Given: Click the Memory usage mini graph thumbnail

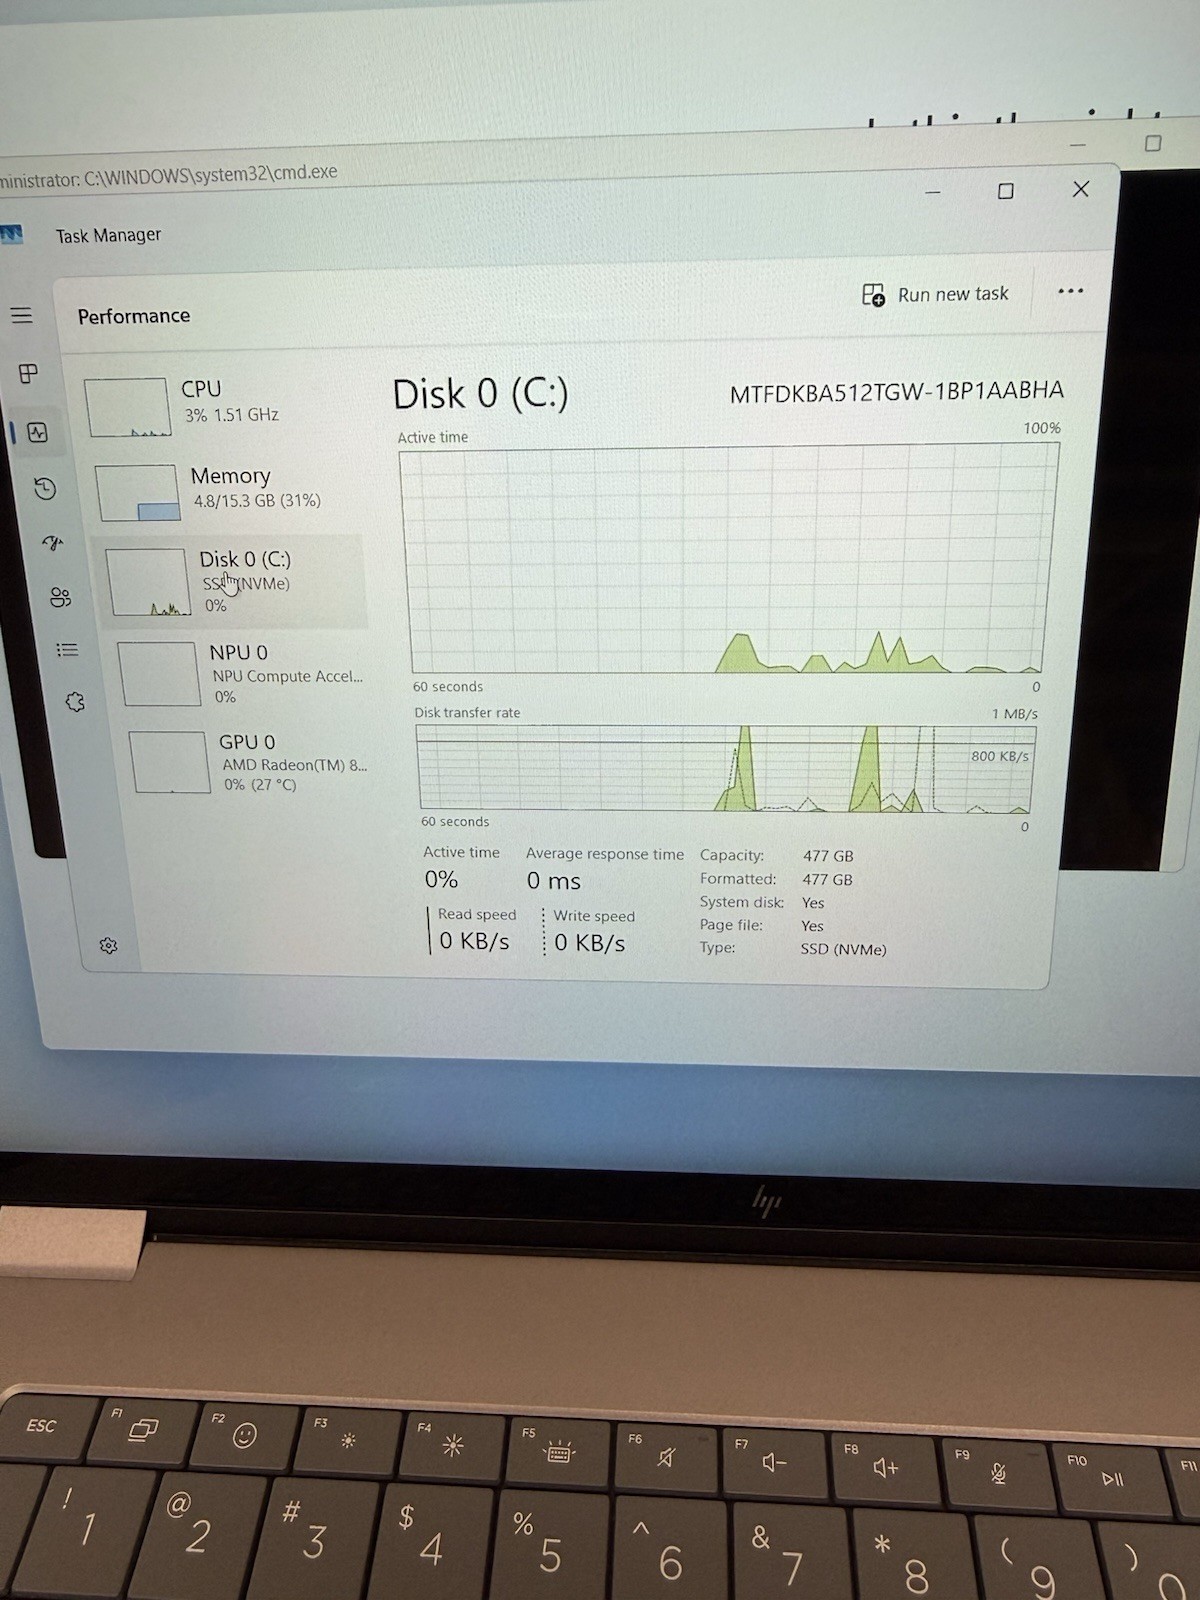Looking at the screenshot, I should 137,493.
